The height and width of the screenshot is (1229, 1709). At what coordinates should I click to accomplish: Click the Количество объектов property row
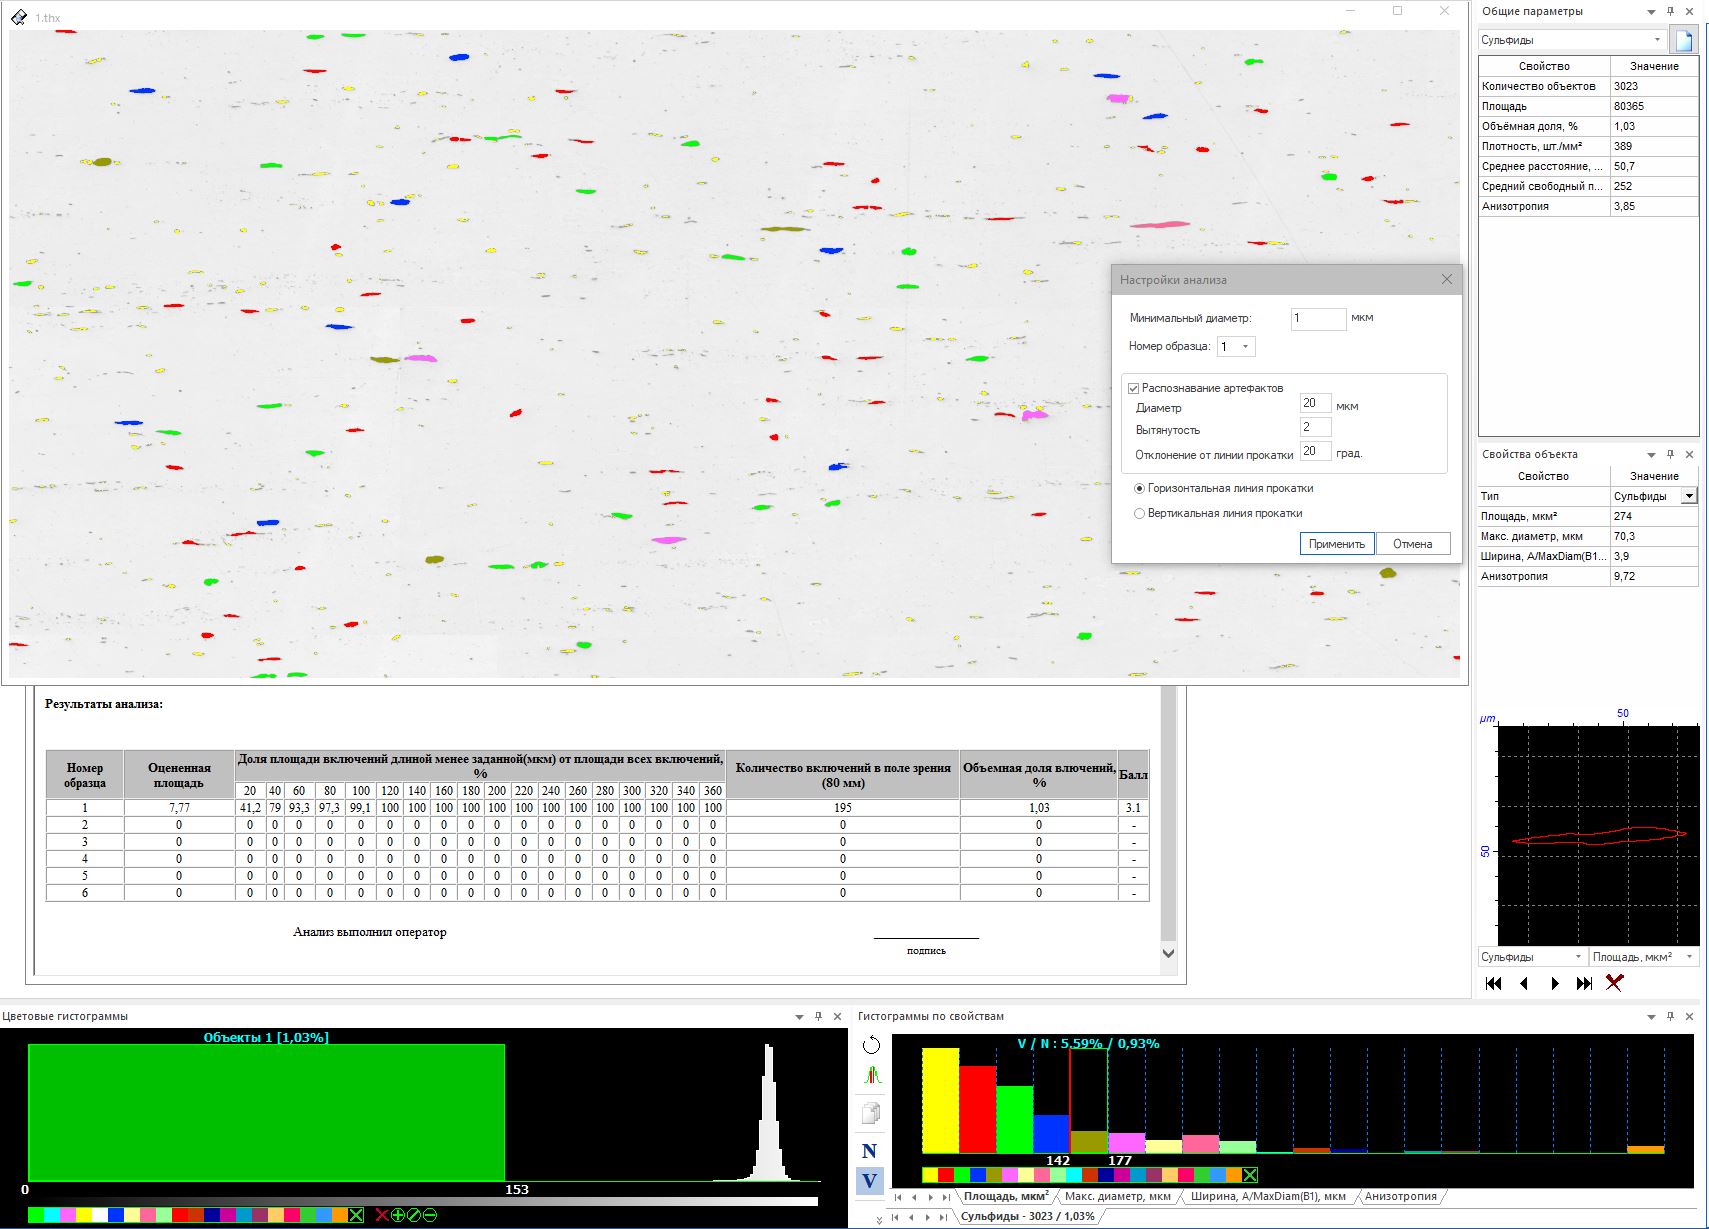point(1588,86)
